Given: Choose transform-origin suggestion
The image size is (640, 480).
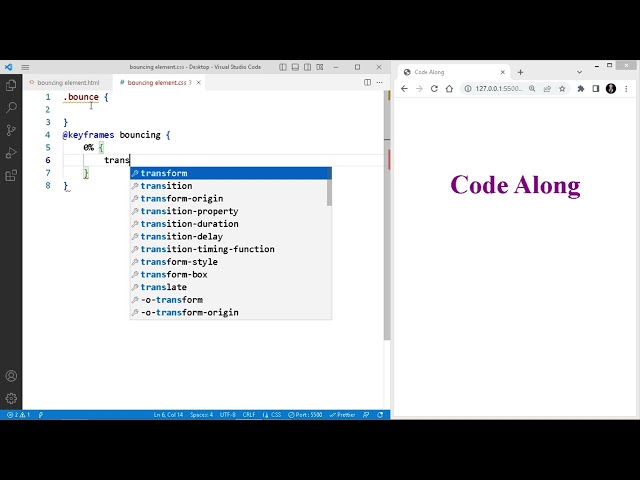Looking at the screenshot, I should tap(229, 198).
